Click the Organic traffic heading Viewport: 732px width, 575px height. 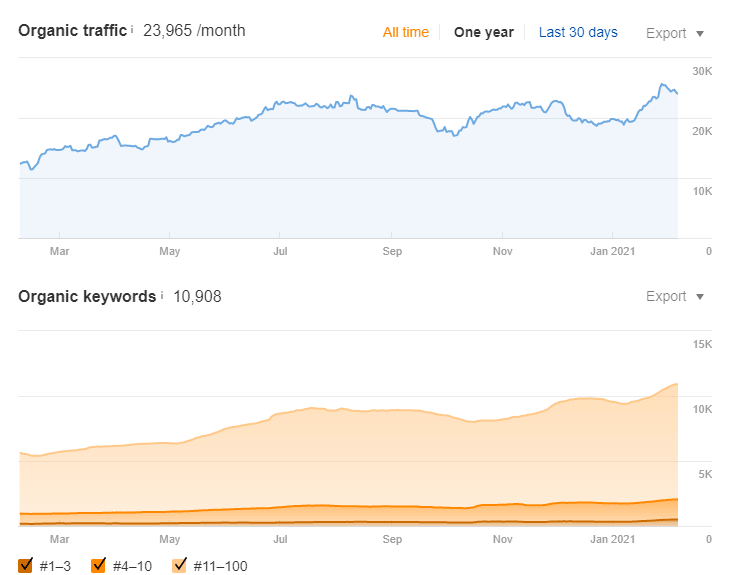(72, 30)
